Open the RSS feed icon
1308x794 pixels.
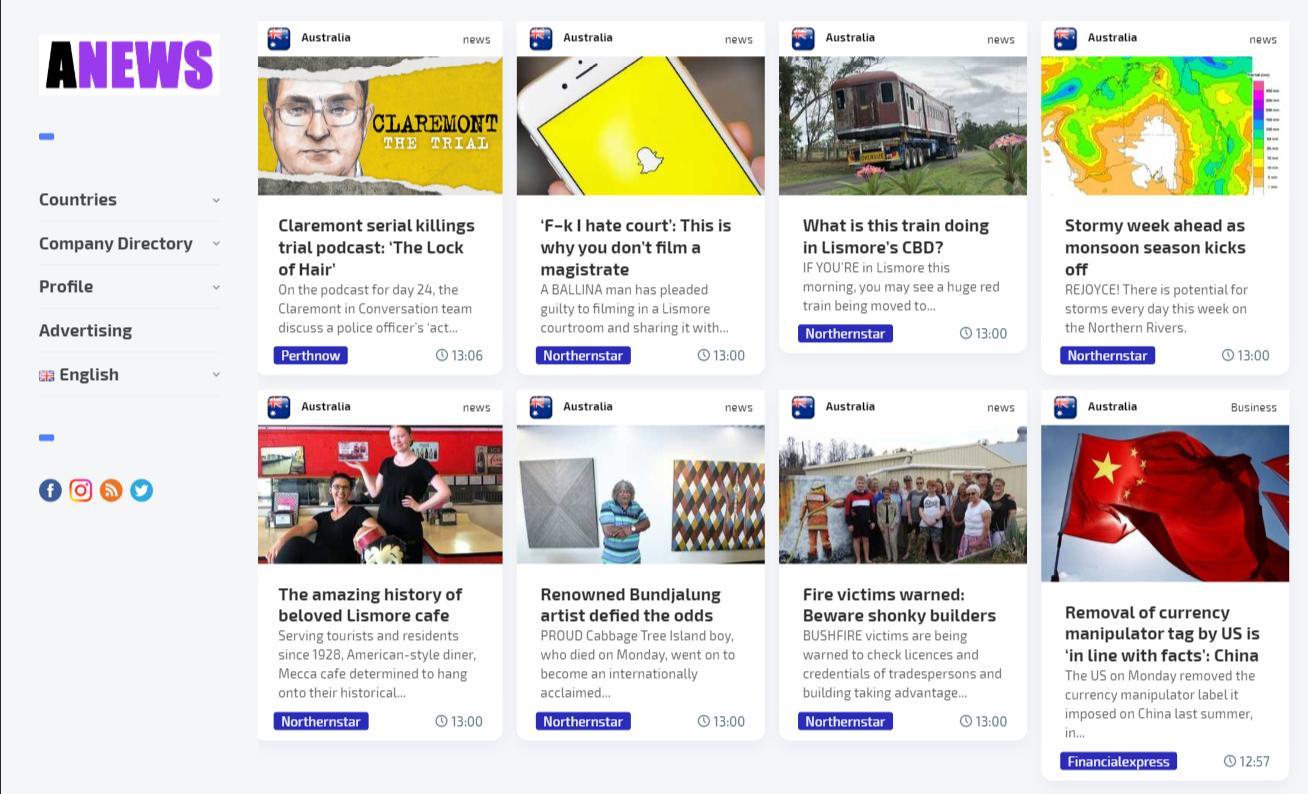pos(111,490)
